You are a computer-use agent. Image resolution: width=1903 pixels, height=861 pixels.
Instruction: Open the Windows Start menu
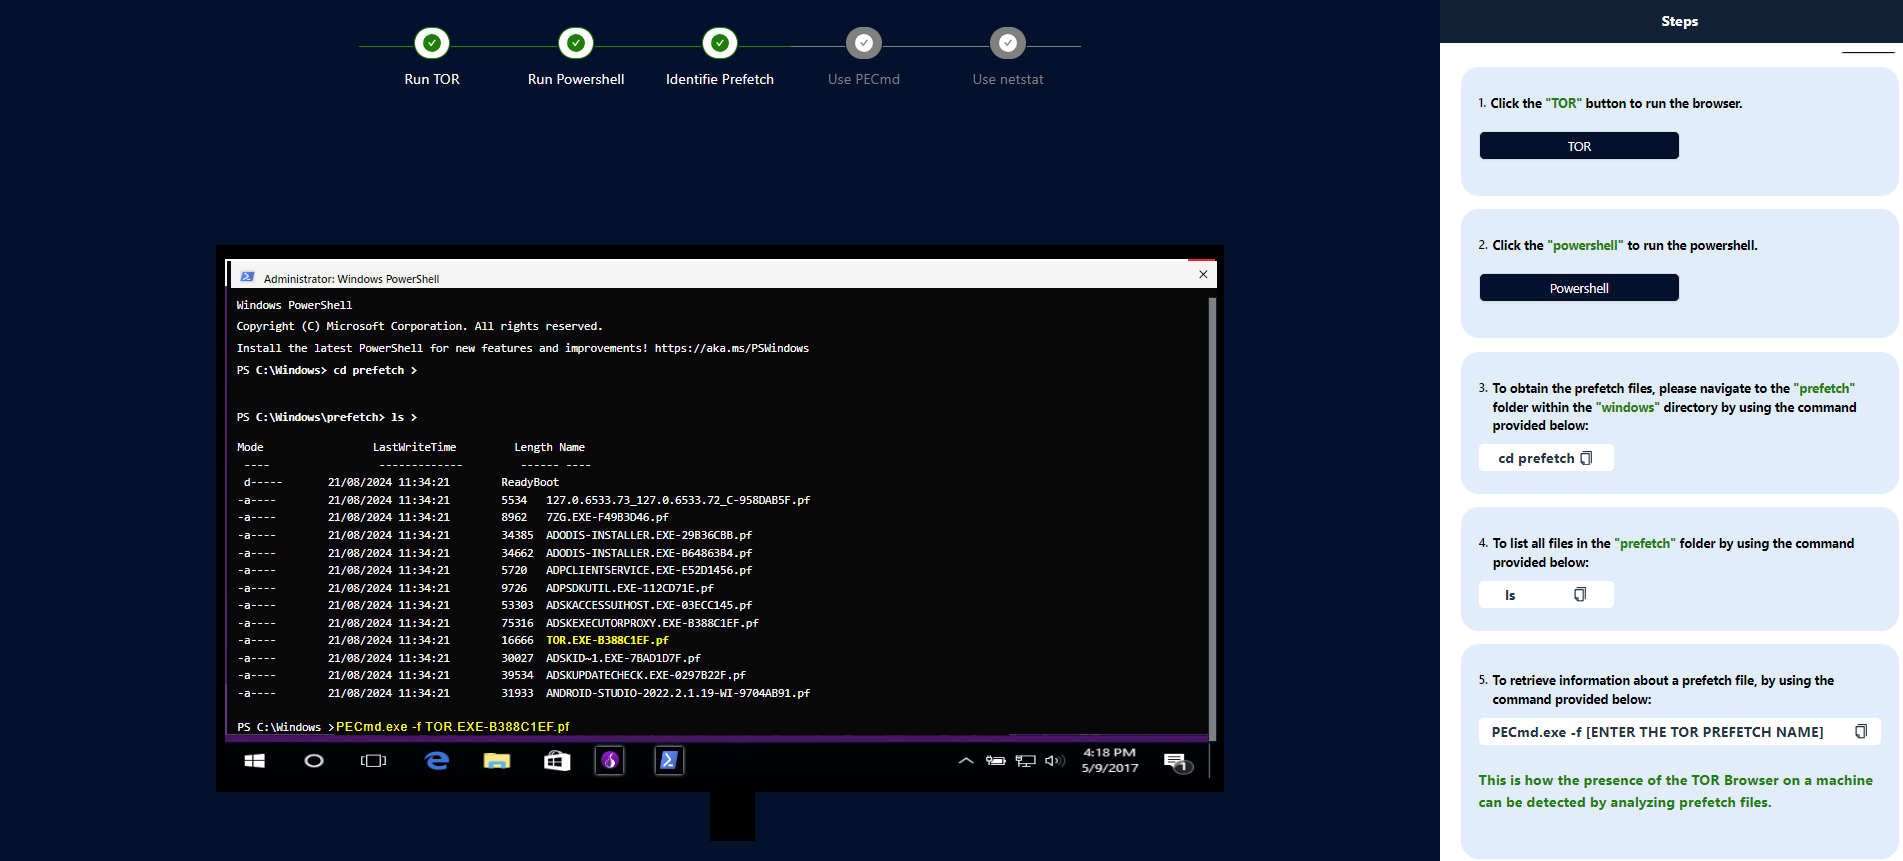pos(255,761)
